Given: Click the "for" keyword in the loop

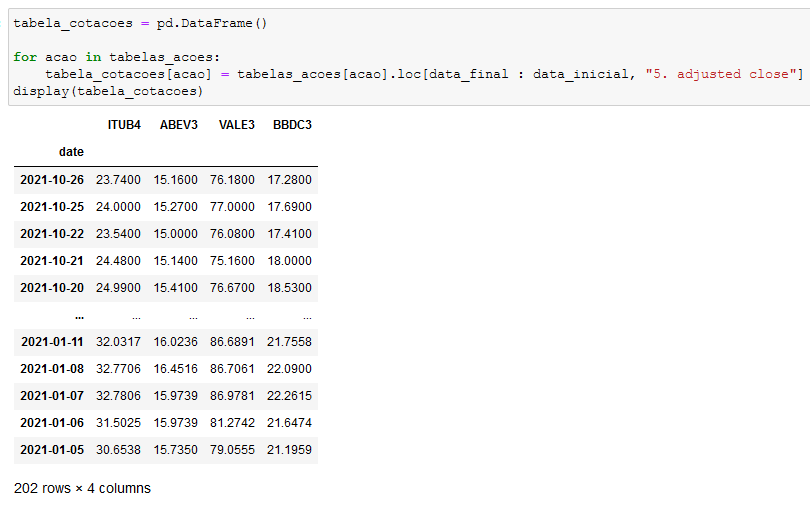Looking at the screenshot, I should click(25, 57).
